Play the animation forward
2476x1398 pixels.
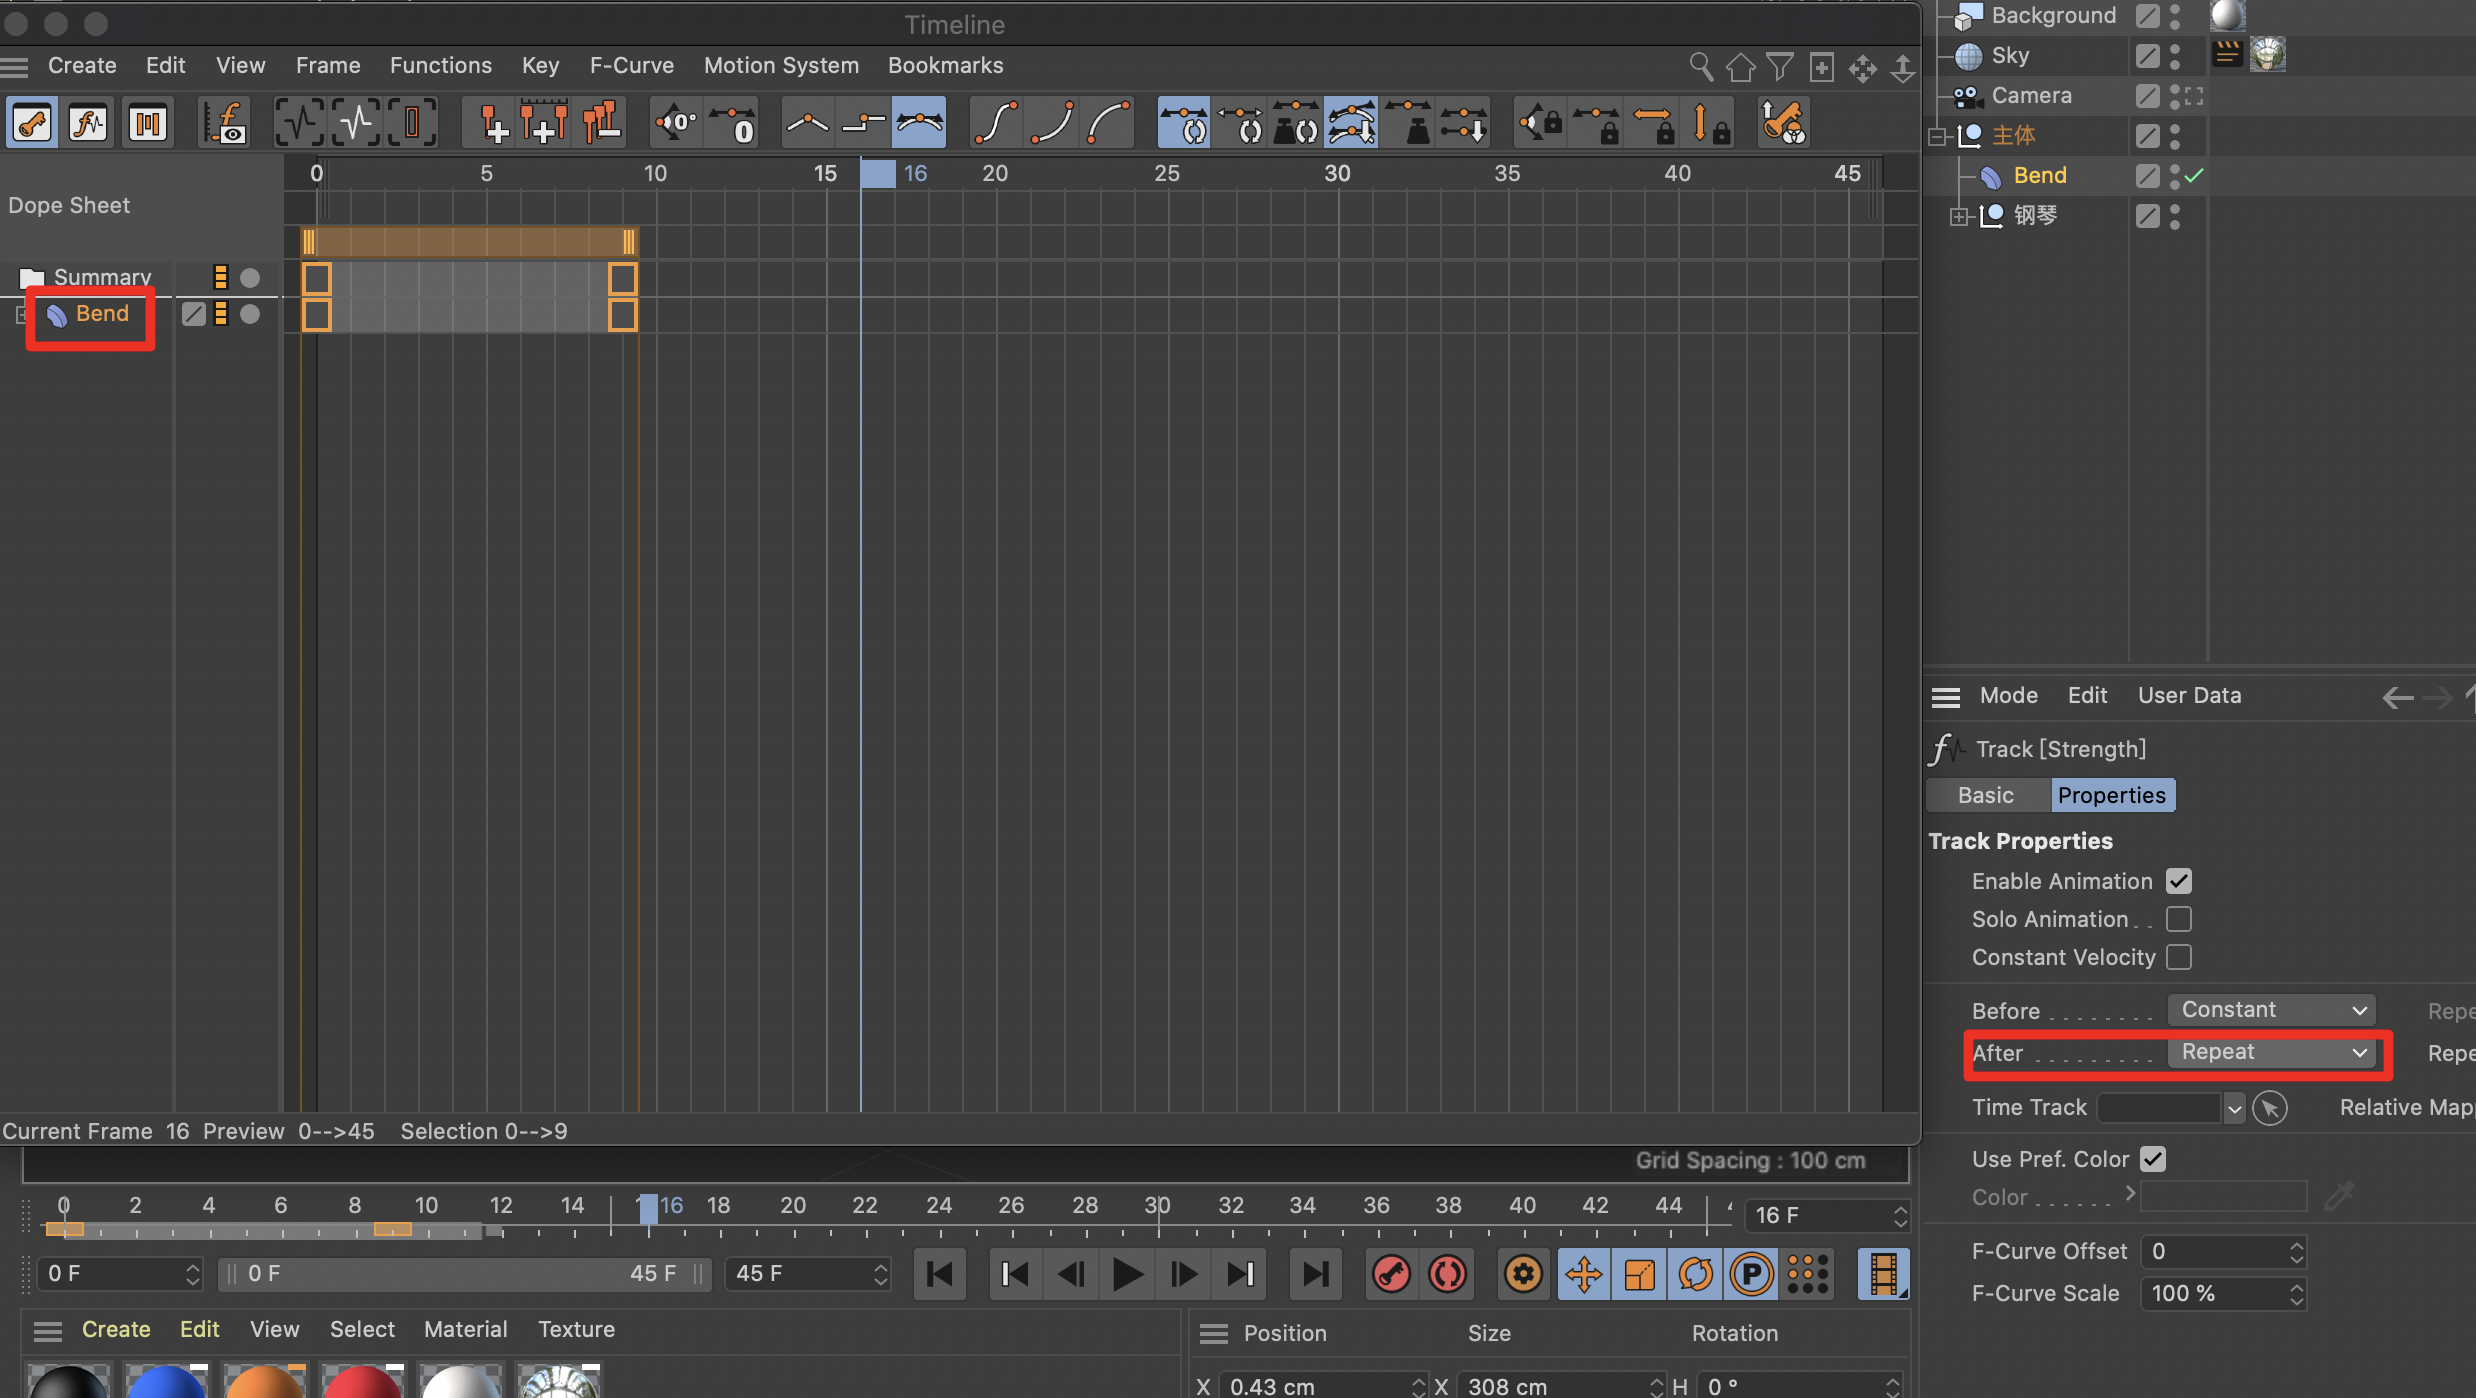(x=1127, y=1274)
